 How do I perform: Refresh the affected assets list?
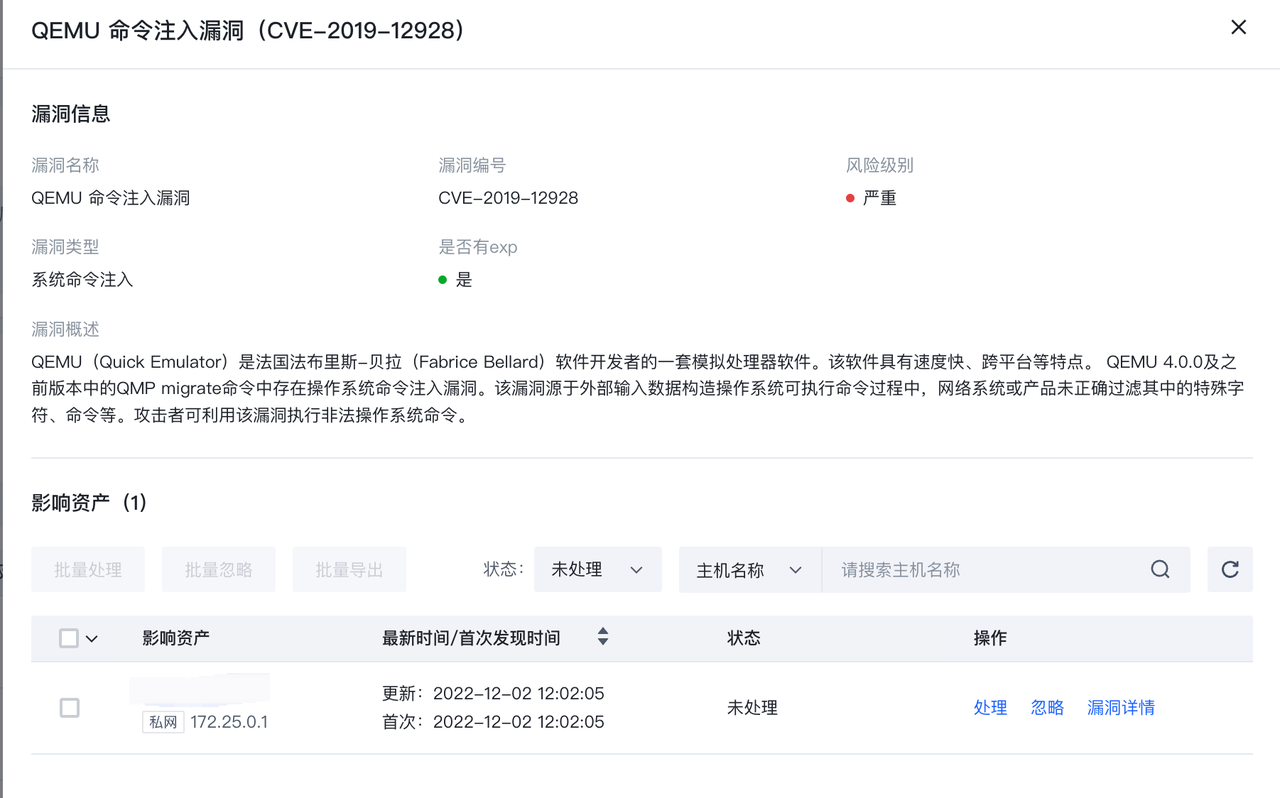1230,569
